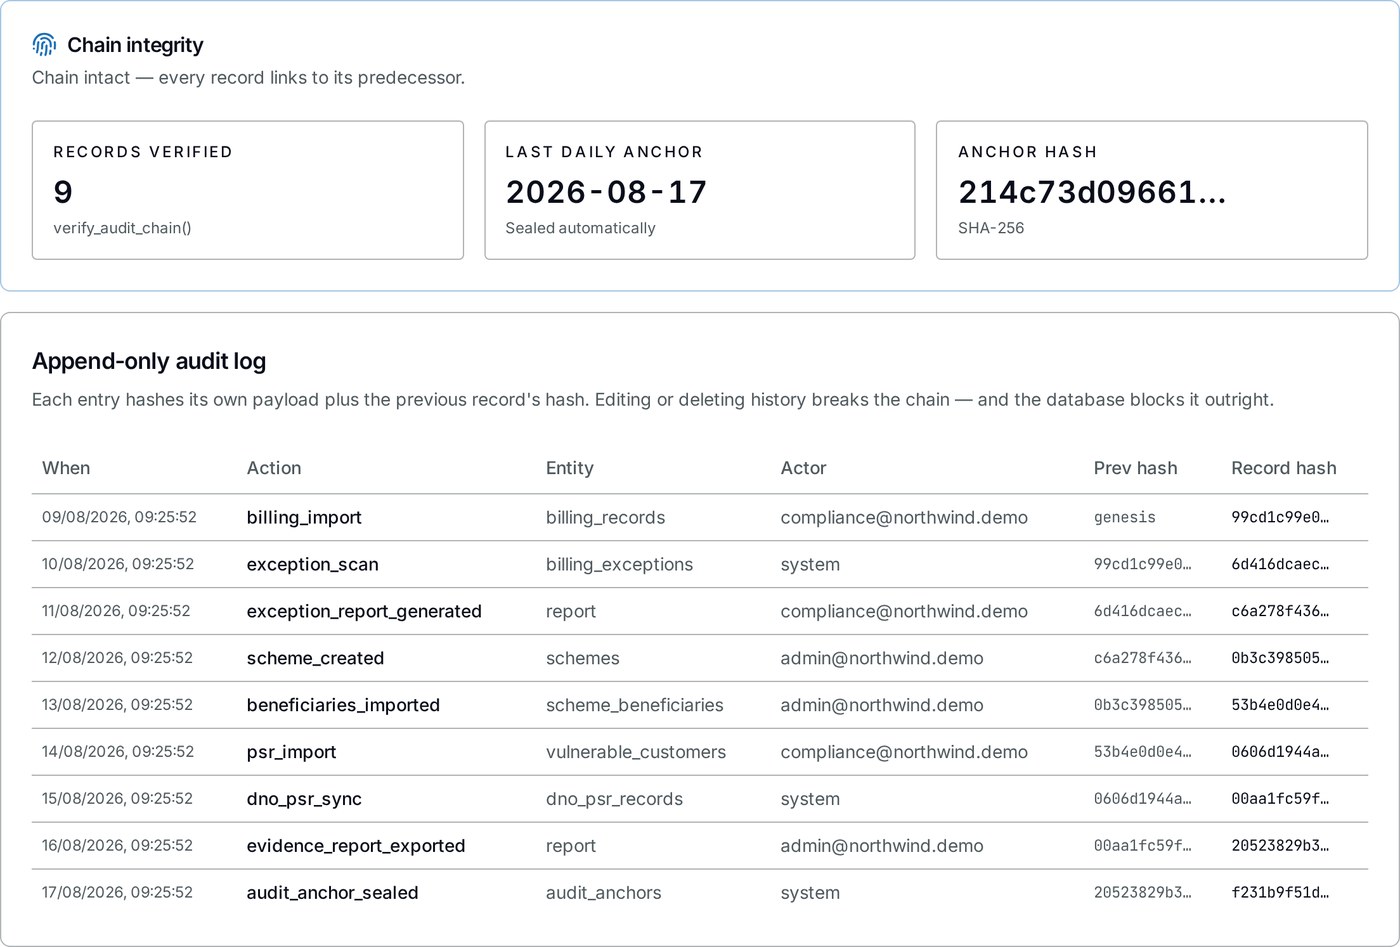
Task: Click the Actor column header
Action: [x=804, y=468]
